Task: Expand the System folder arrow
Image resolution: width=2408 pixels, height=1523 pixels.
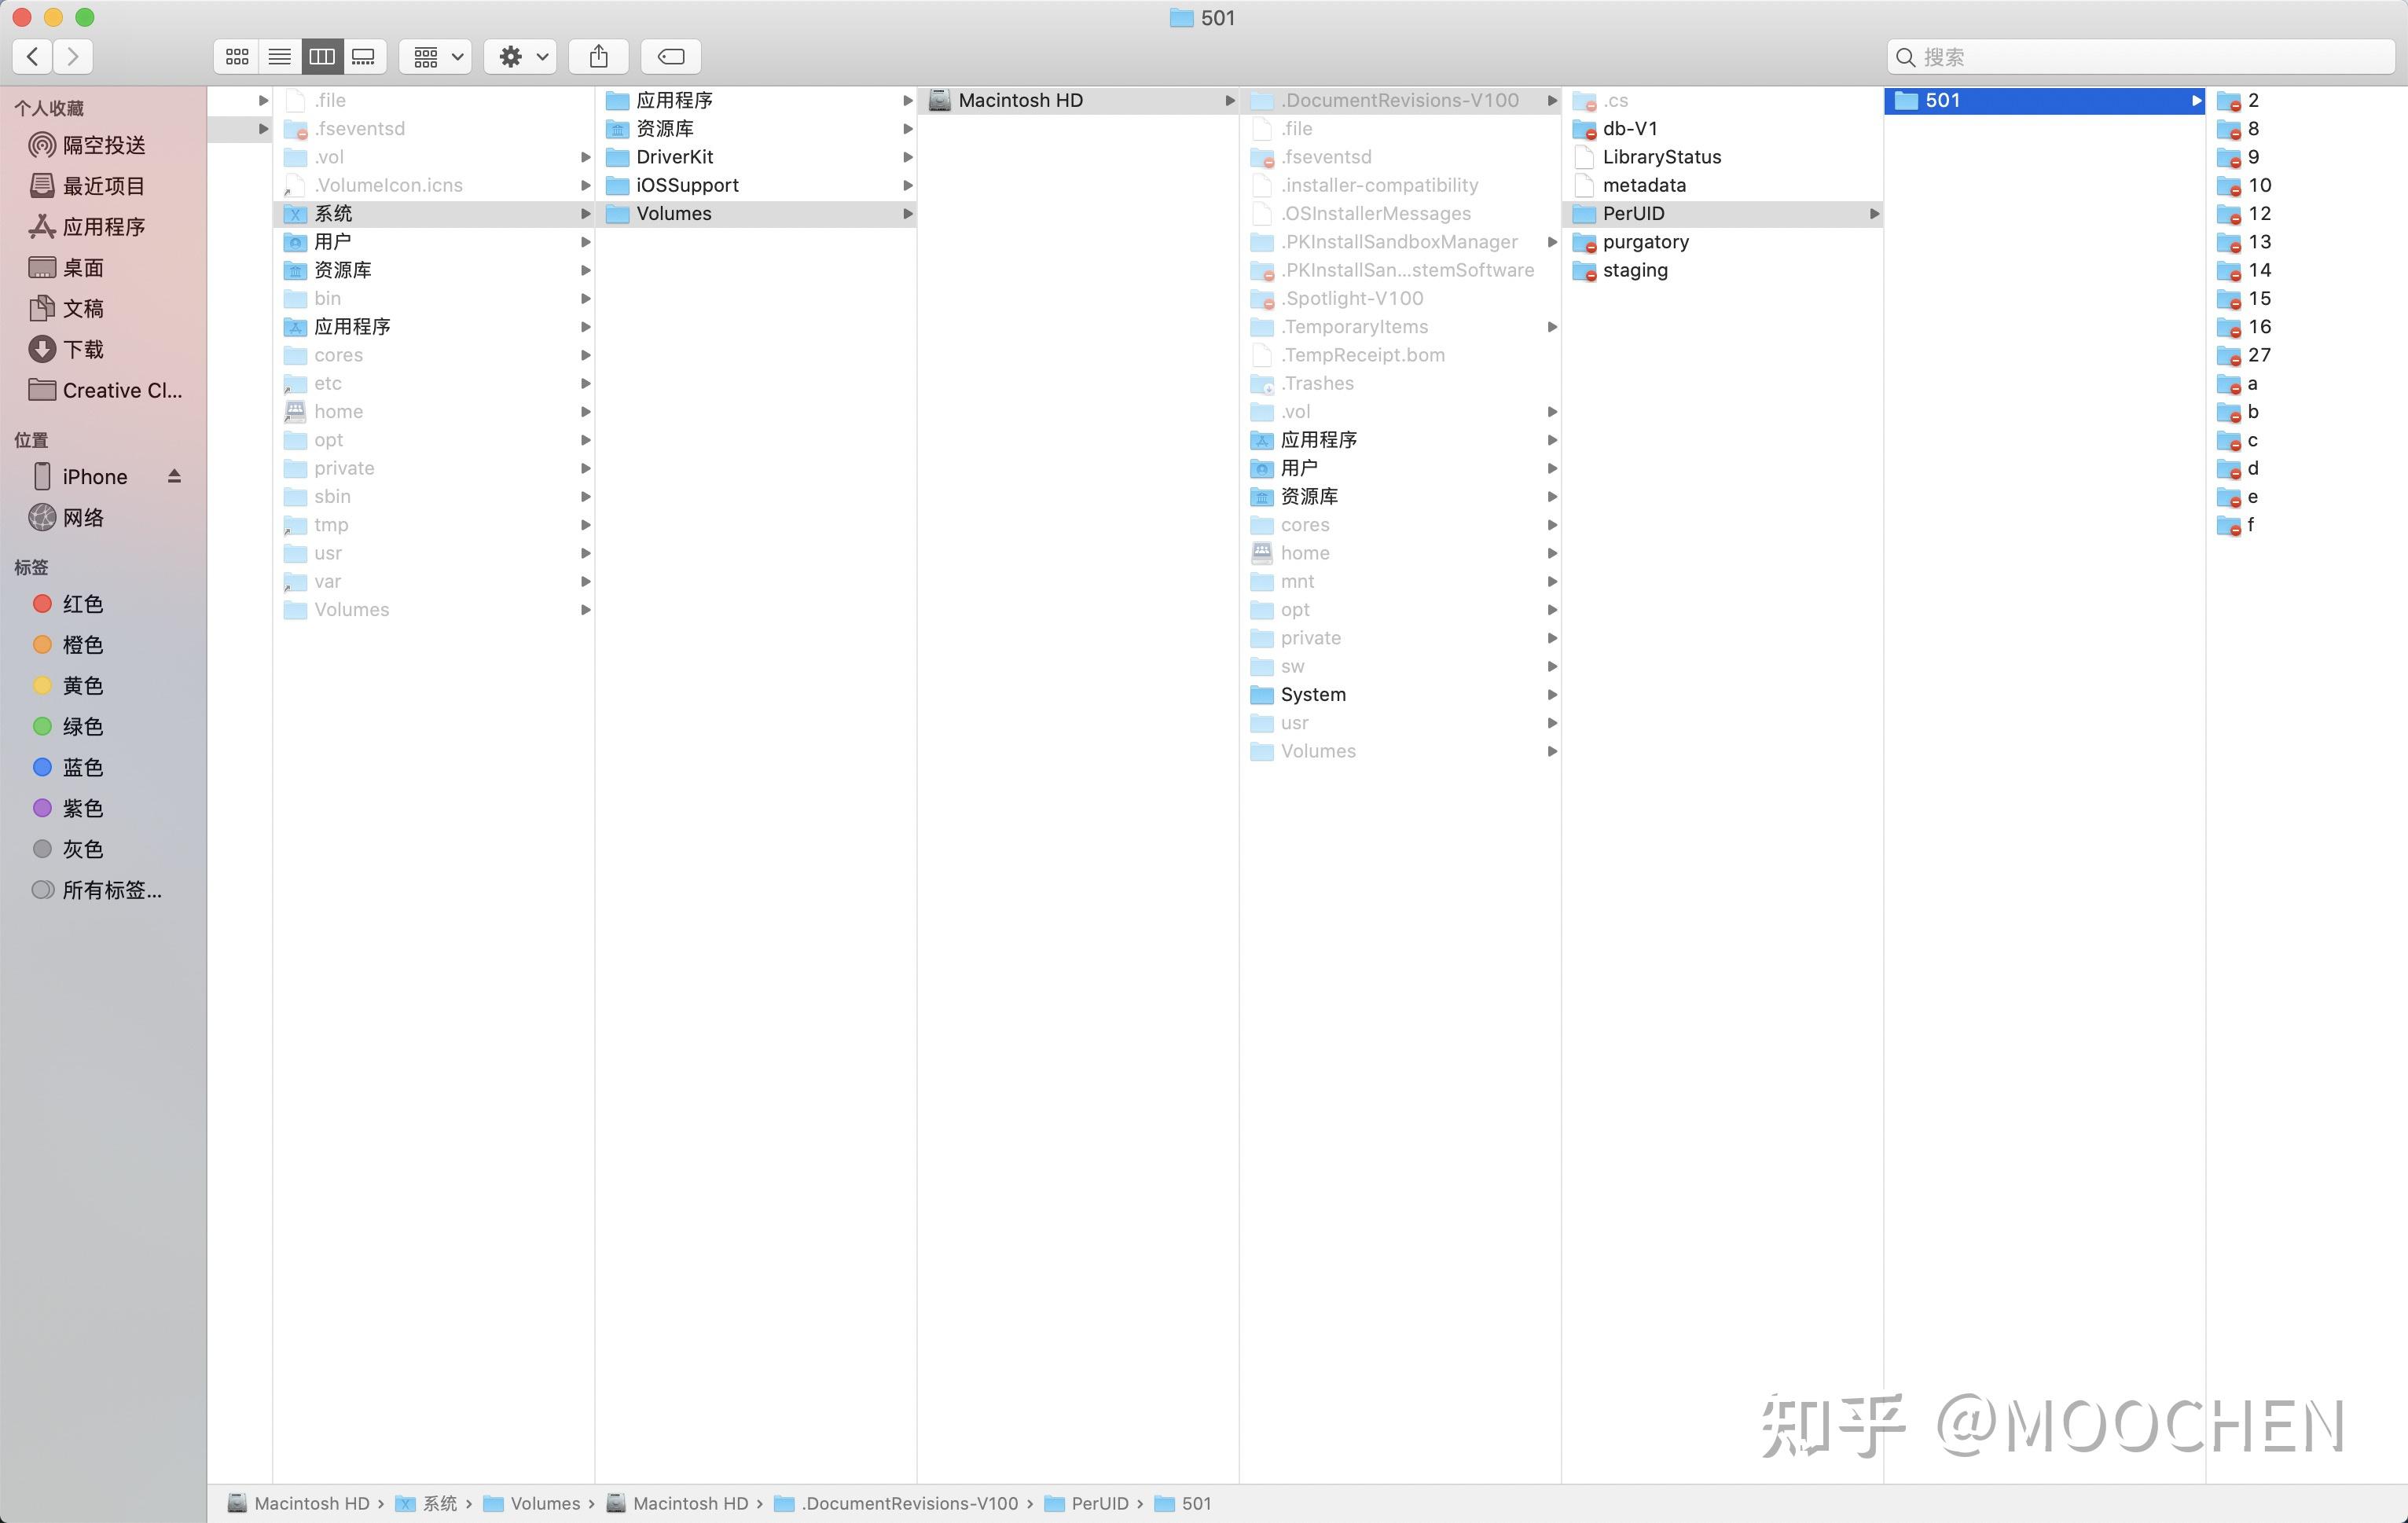Action: tap(1551, 695)
